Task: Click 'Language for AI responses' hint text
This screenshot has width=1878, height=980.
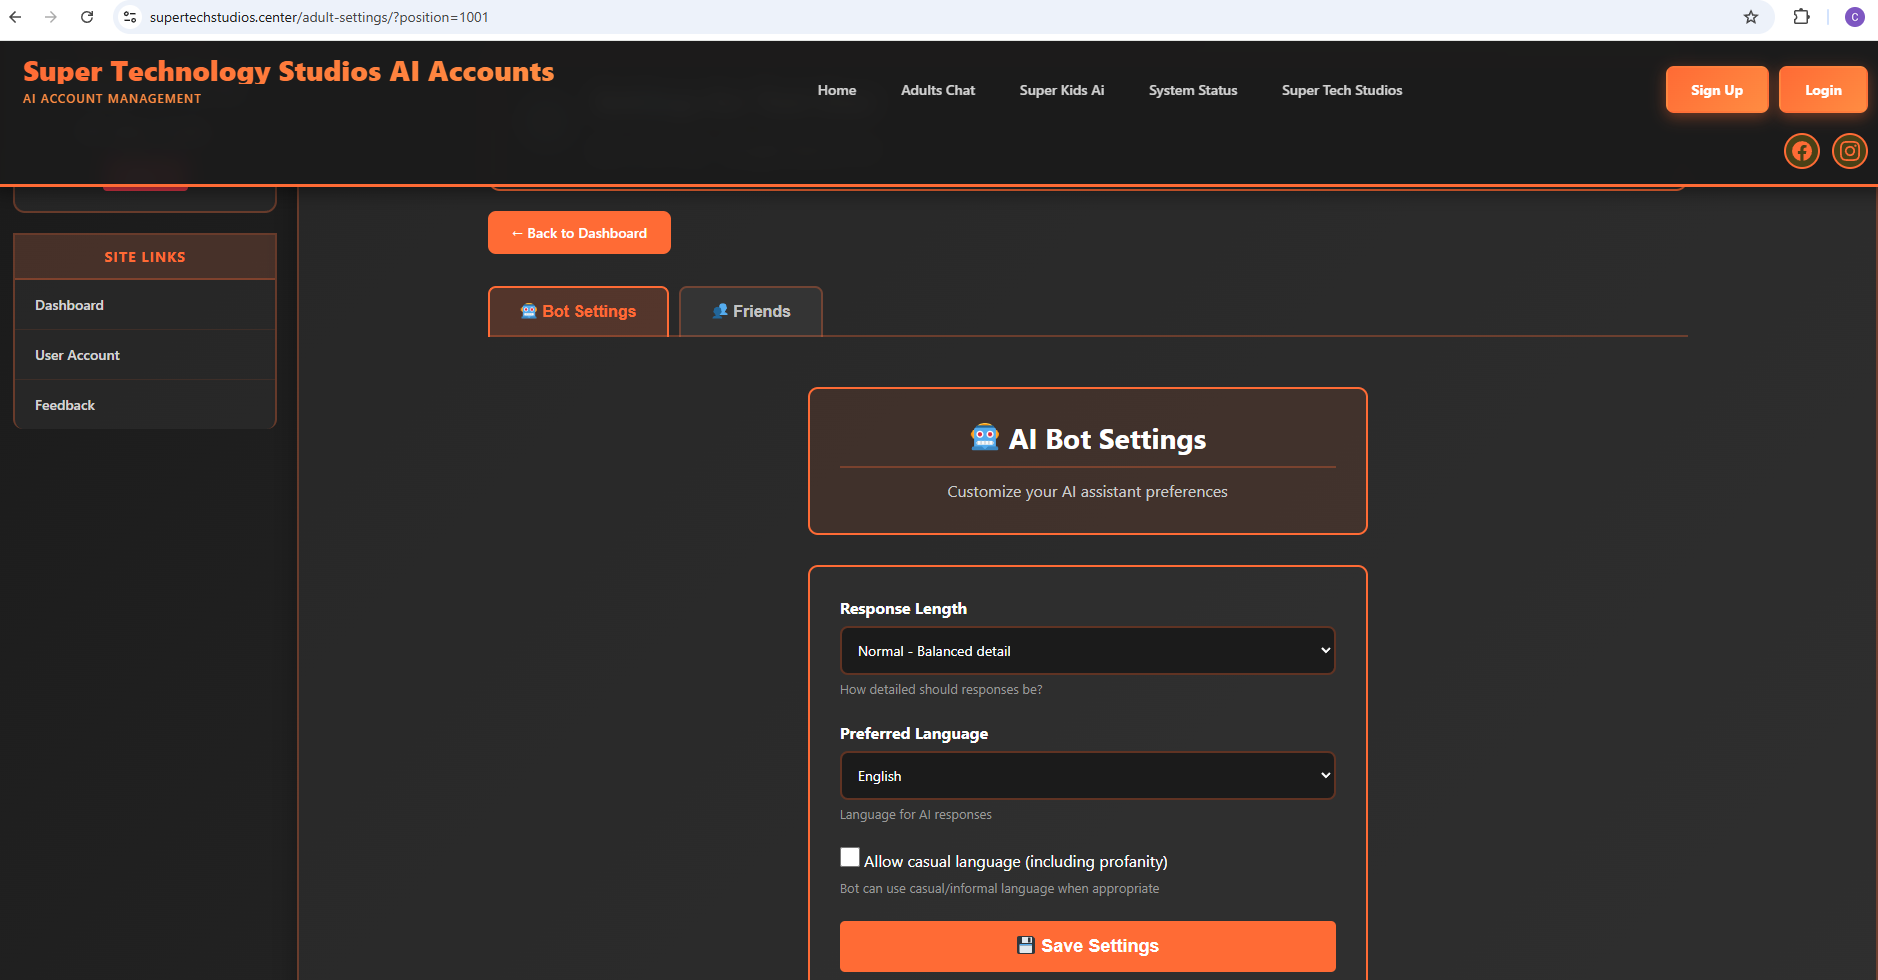Action: [x=916, y=815]
